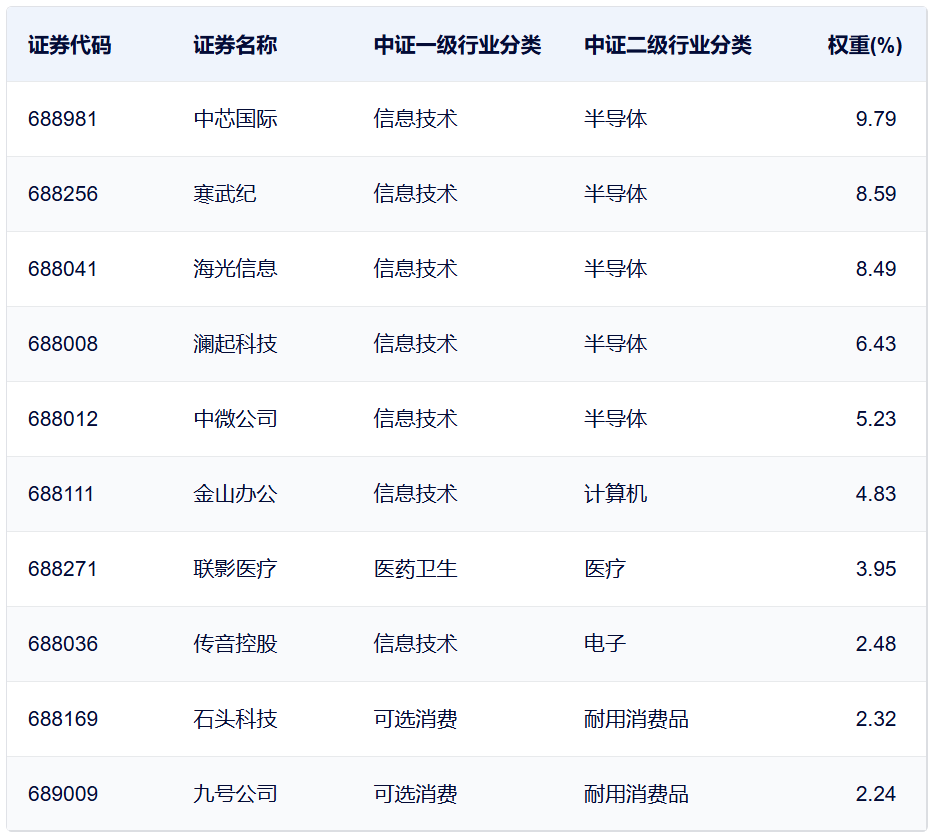
Task: Select stock code 688036
Action: click(62, 644)
